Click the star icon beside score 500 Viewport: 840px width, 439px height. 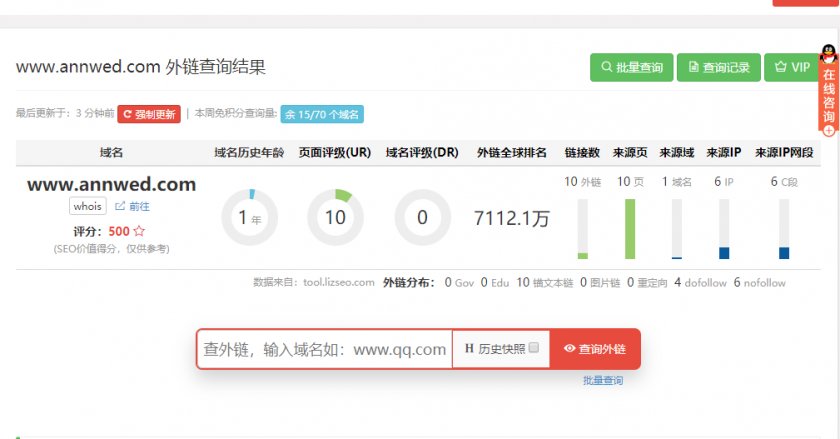pyautogui.click(x=140, y=231)
